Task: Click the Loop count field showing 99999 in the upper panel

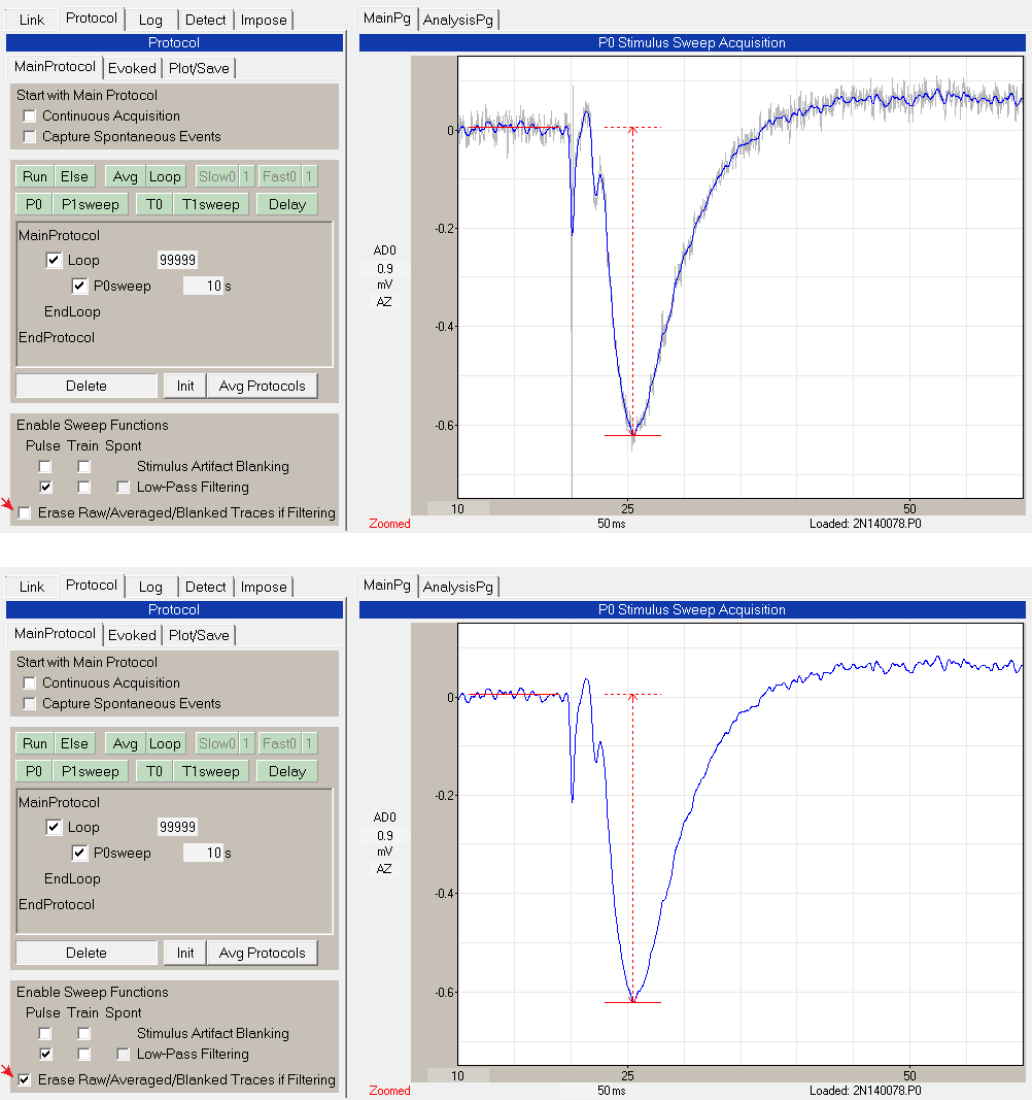Action: coord(177,260)
